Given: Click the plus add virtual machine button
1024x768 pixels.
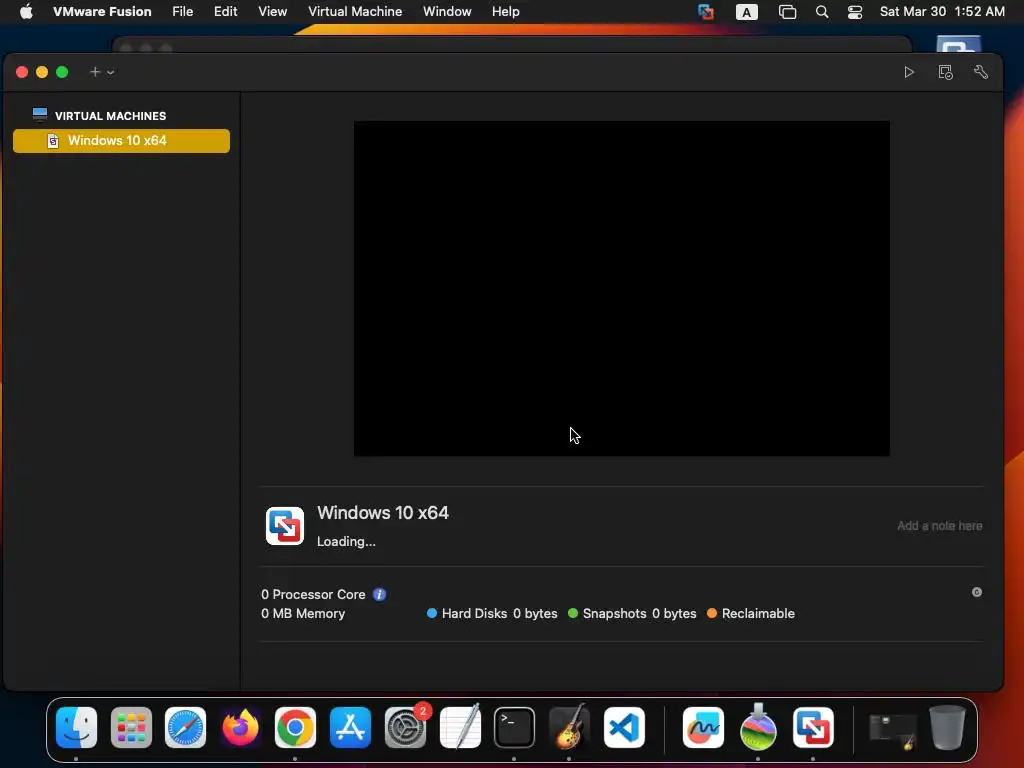Looking at the screenshot, I should 95,72.
